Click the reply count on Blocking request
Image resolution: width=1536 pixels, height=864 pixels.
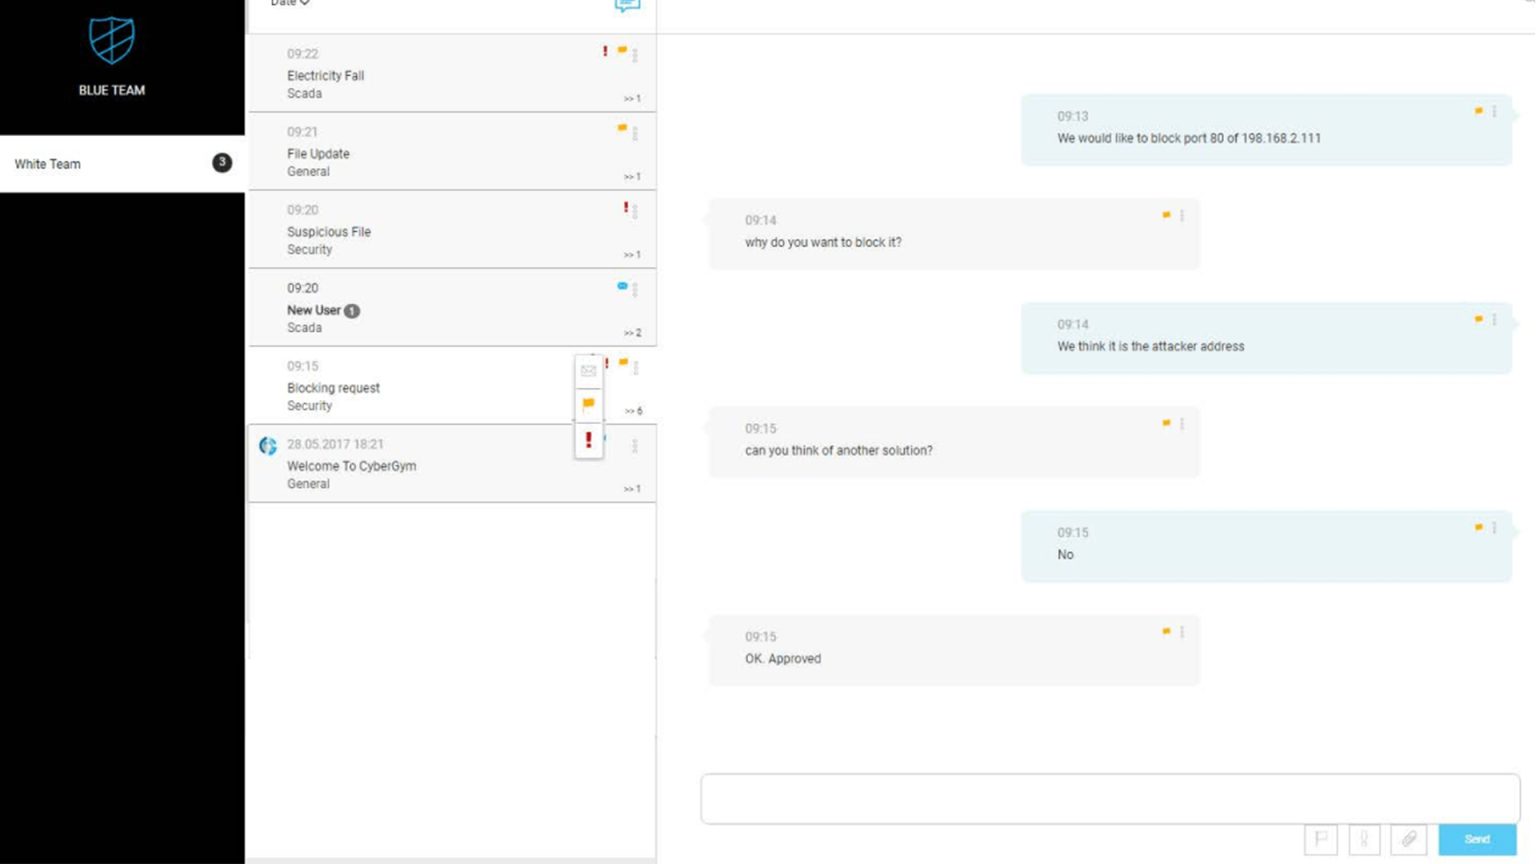(634, 411)
